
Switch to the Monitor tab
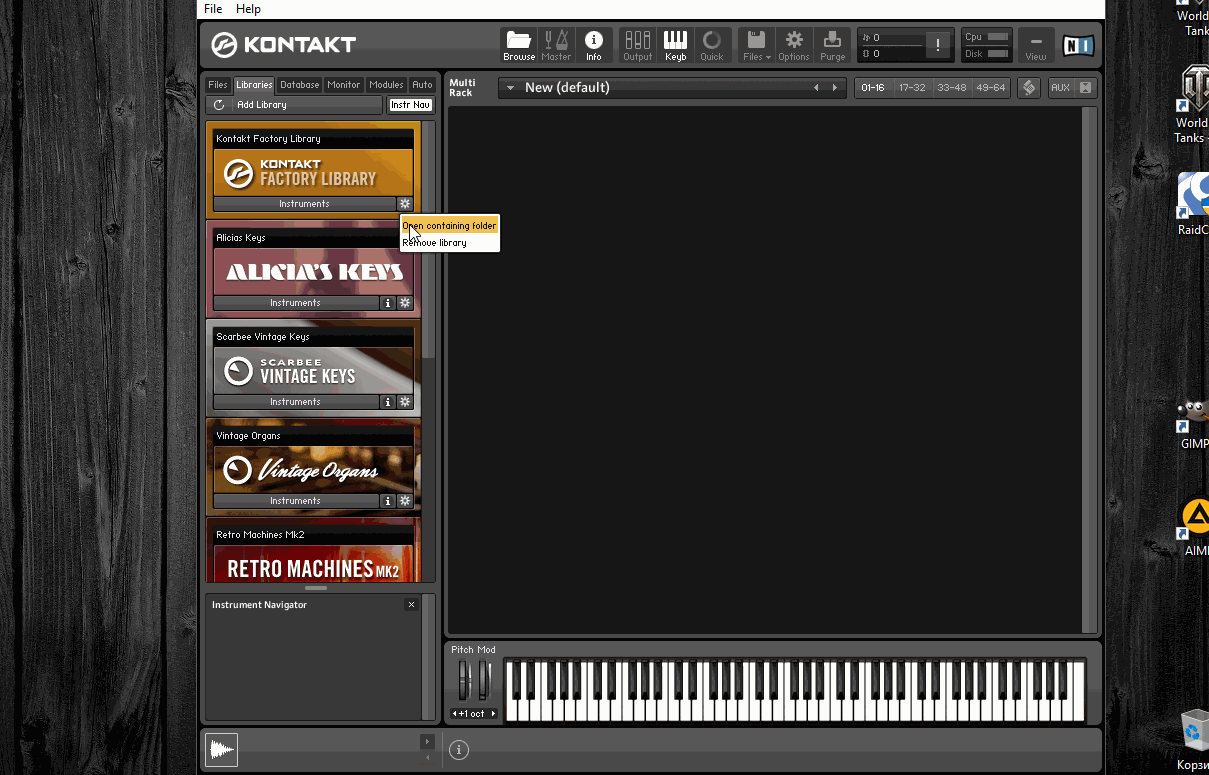[x=344, y=85]
